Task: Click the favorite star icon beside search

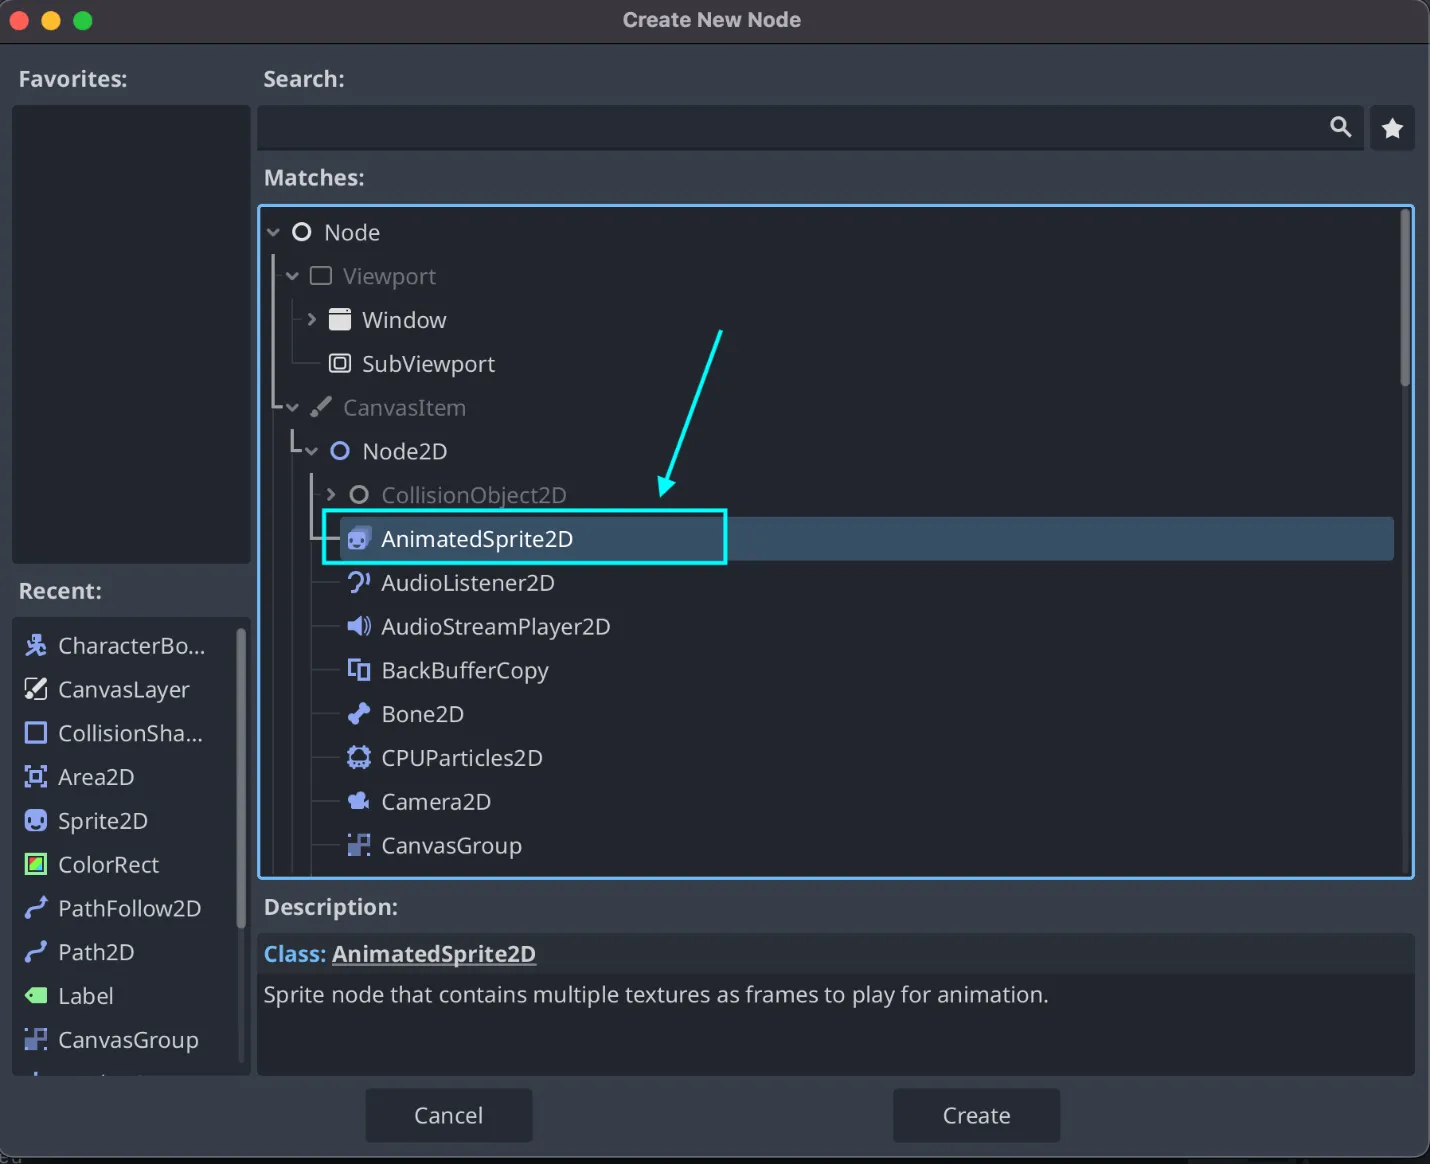Action: (1392, 128)
